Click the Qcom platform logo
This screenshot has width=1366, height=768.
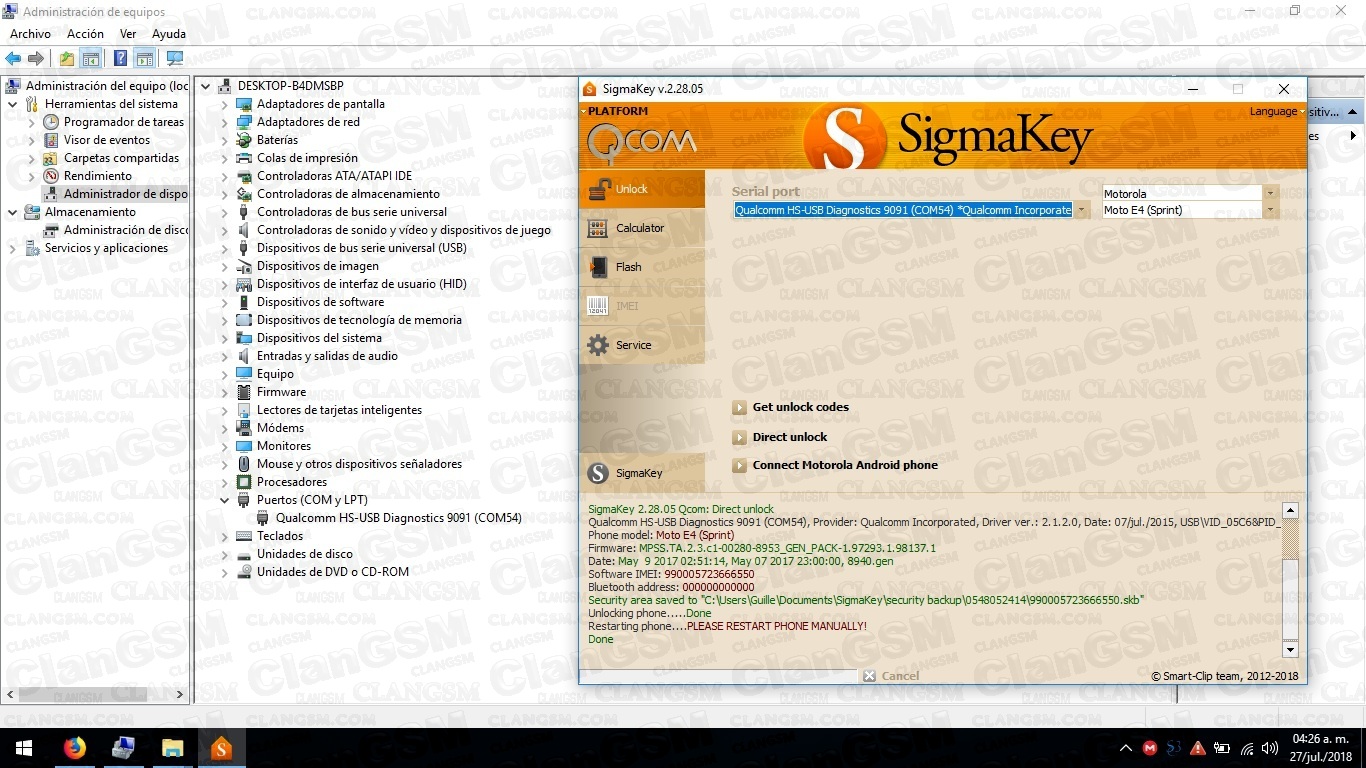tap(641, 141)
